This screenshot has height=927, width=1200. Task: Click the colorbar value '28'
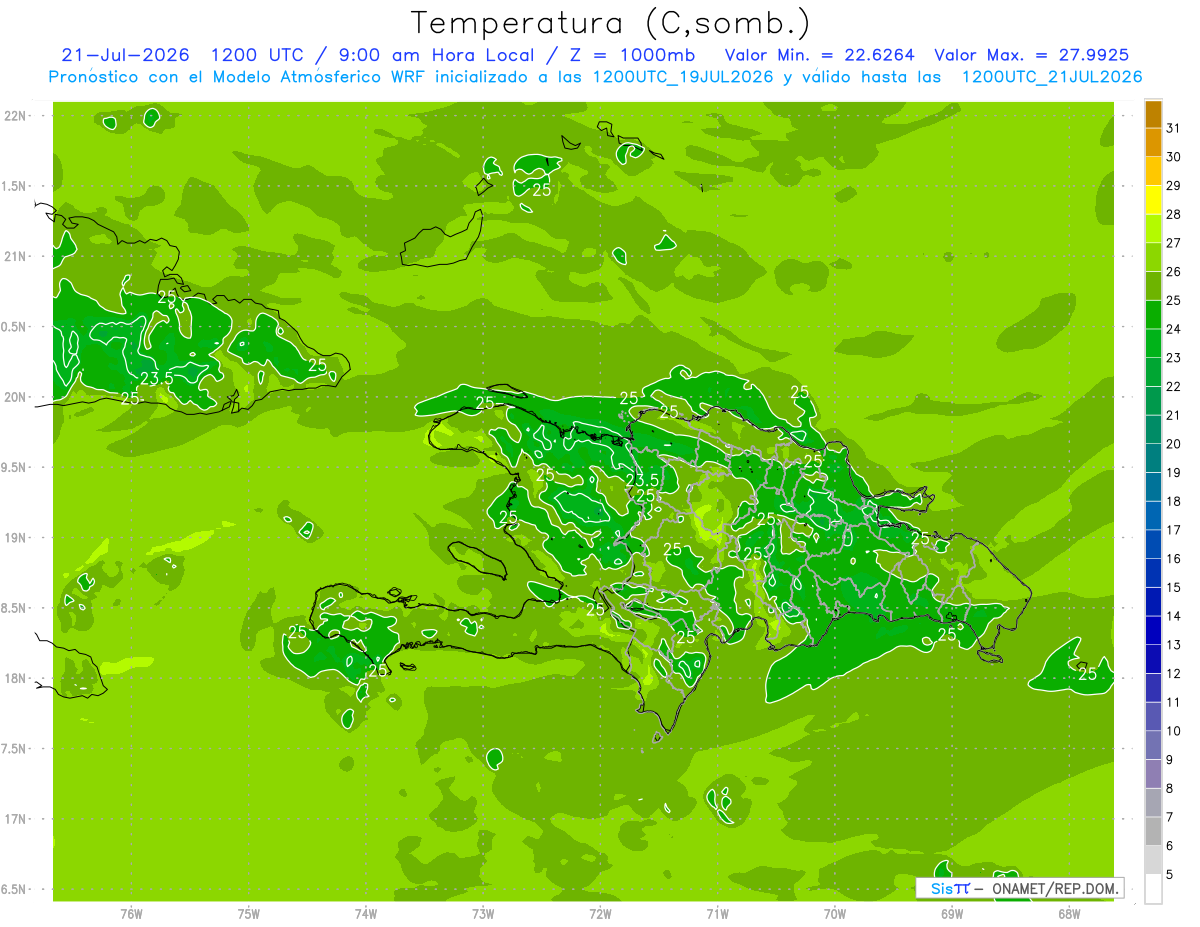[x=1174, y=214]
